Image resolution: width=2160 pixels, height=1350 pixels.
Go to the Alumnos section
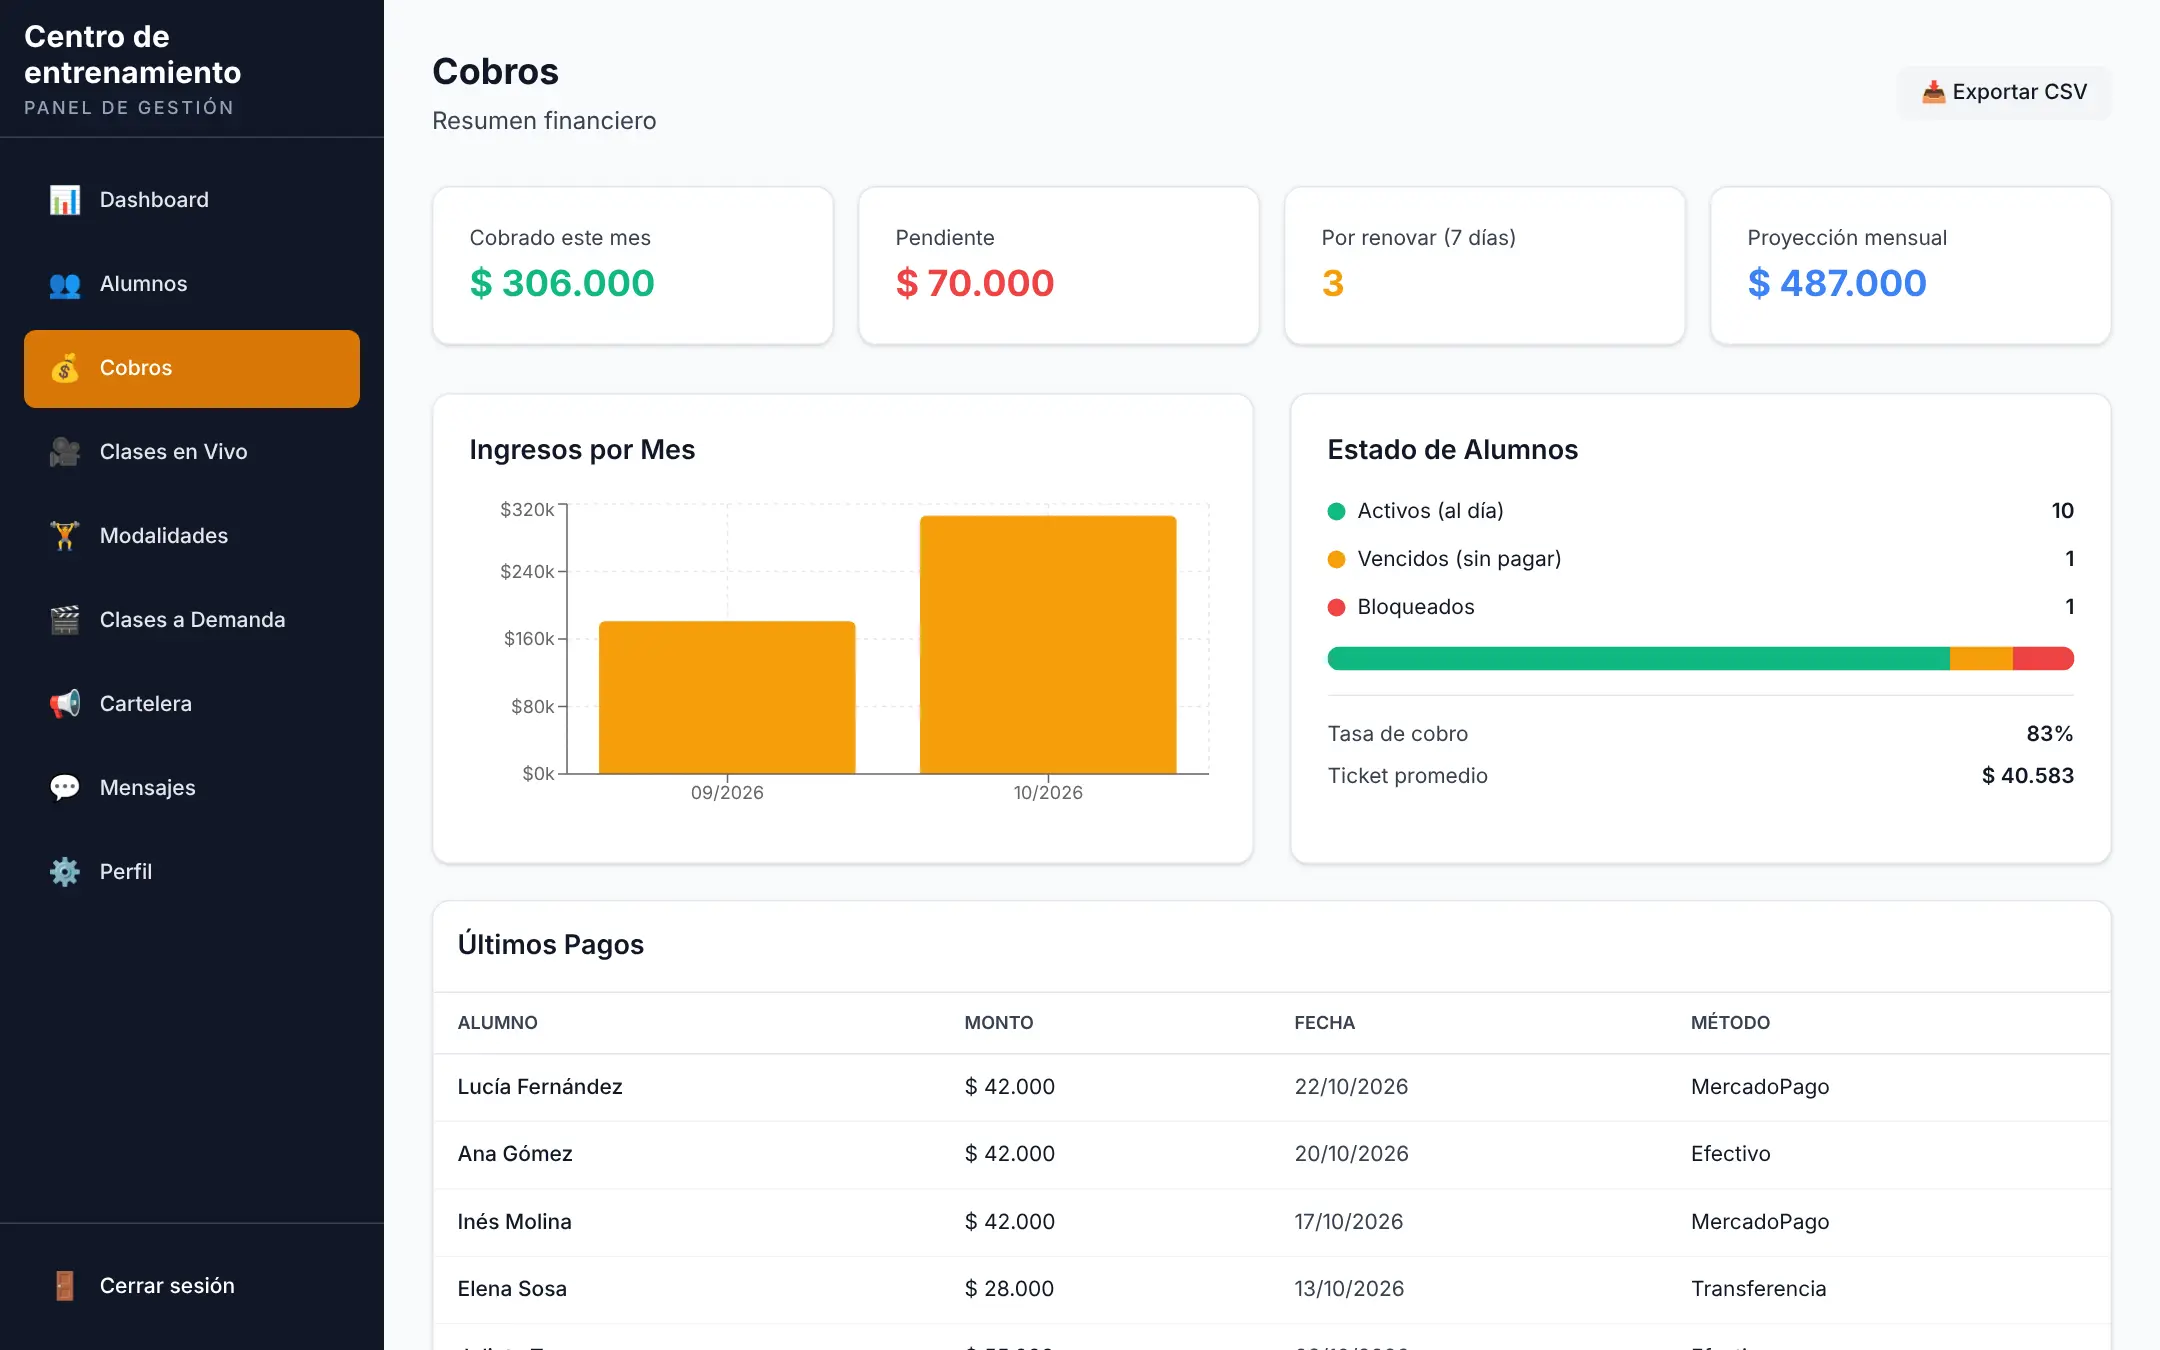click(x=192, y=284)
